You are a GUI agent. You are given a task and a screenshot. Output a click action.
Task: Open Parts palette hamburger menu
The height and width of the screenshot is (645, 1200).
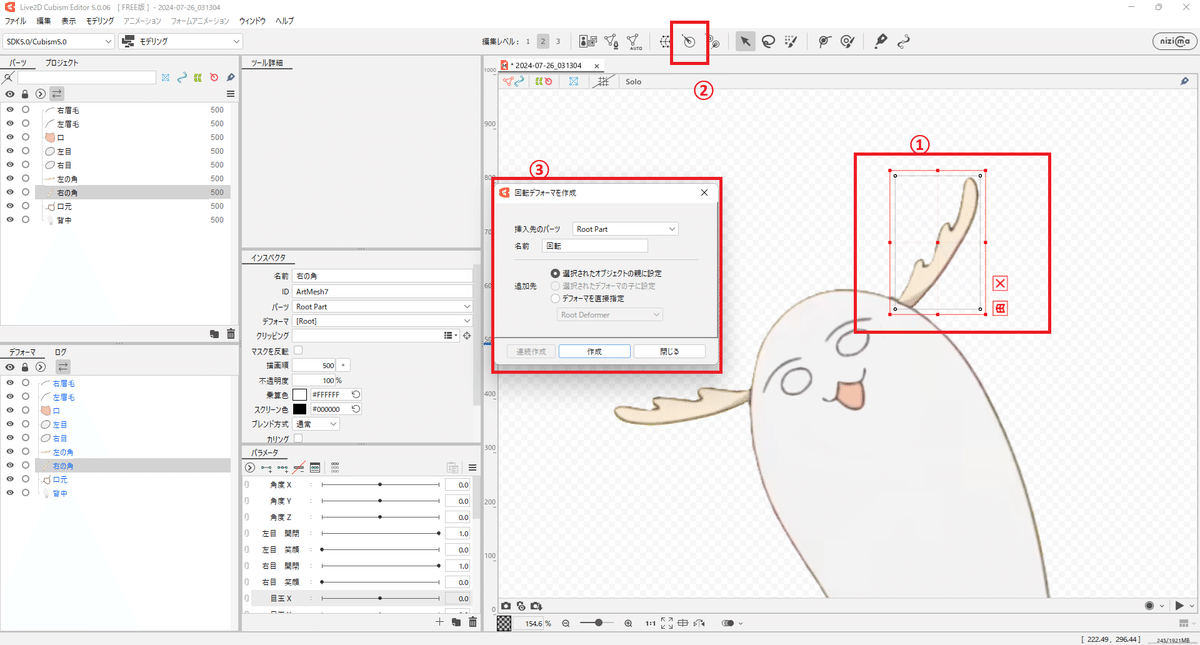(x=230, y=94)
